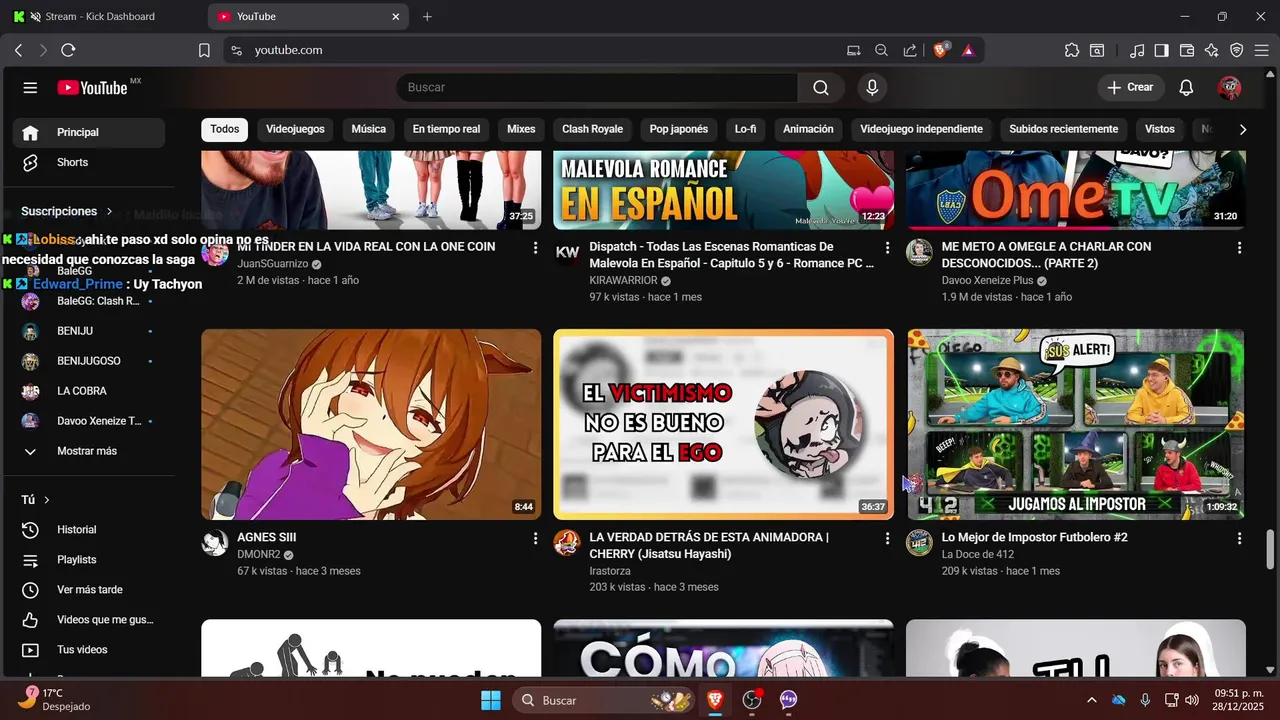Select the Animación filter chip
Screen dimensions: 1280x720
808,129
